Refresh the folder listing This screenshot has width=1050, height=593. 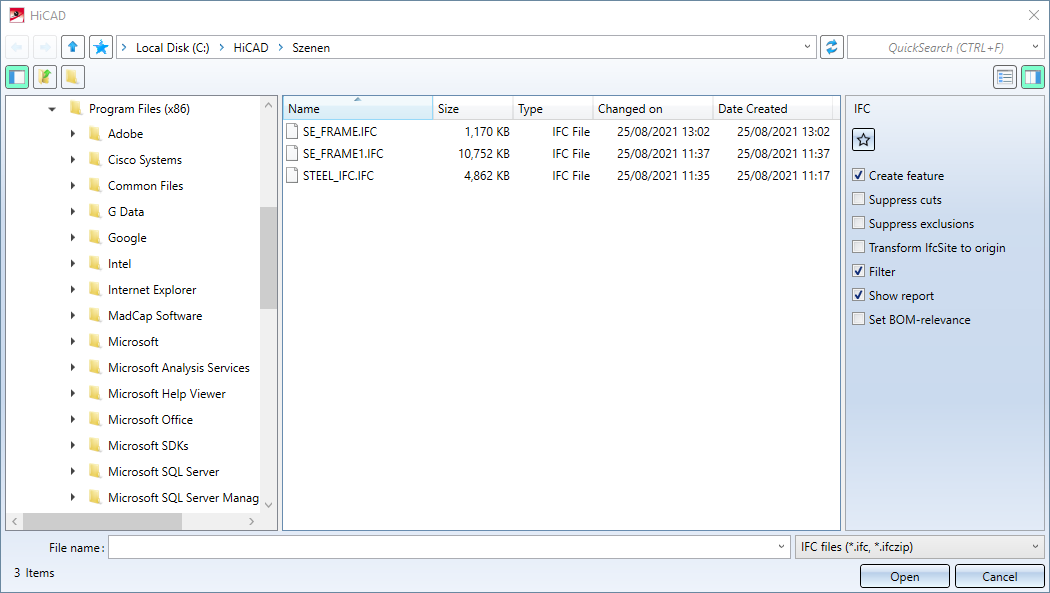tap(832, 48)
